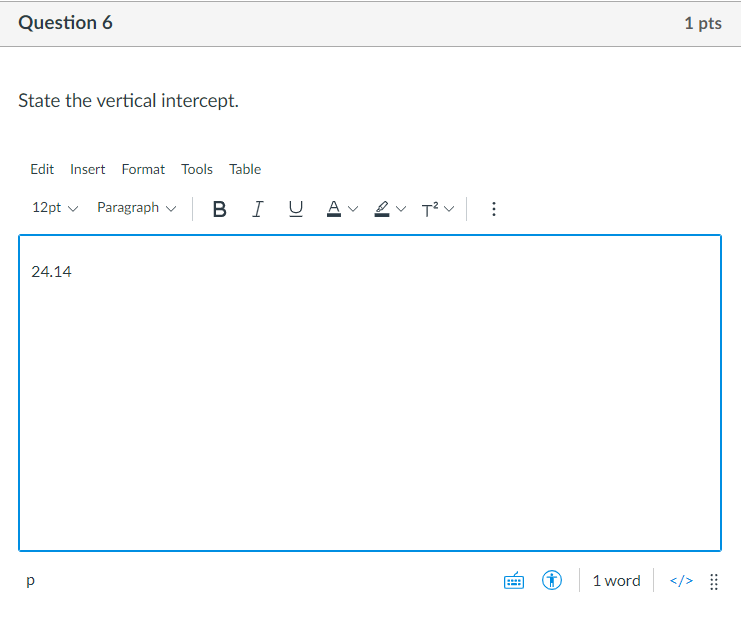Click the 1 pts label
The height and width of the screenshot is (622, 741).
coord(703,23)
